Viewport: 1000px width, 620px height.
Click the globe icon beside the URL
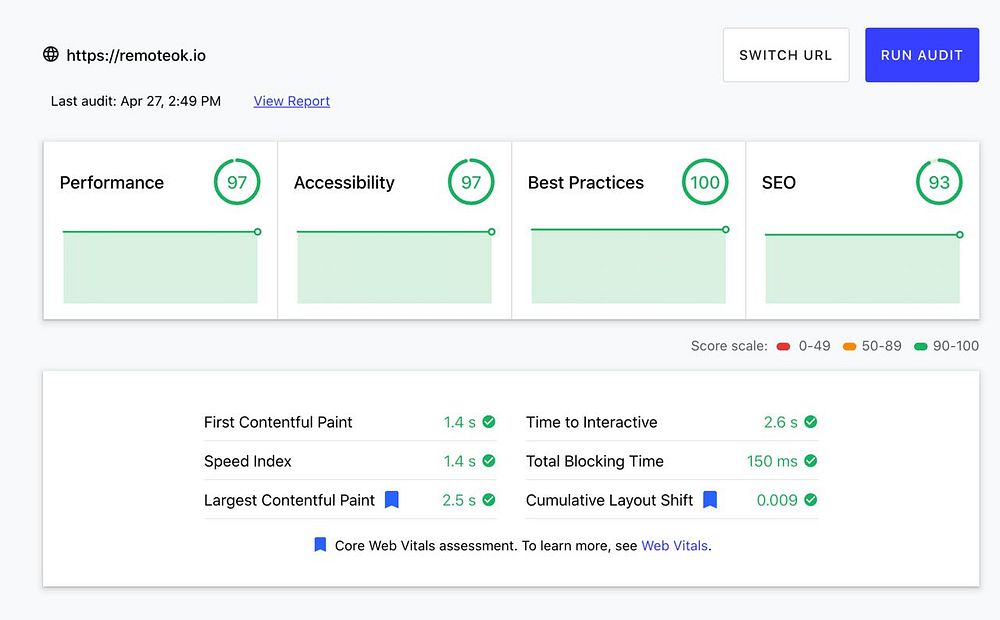tap(51, 54)
